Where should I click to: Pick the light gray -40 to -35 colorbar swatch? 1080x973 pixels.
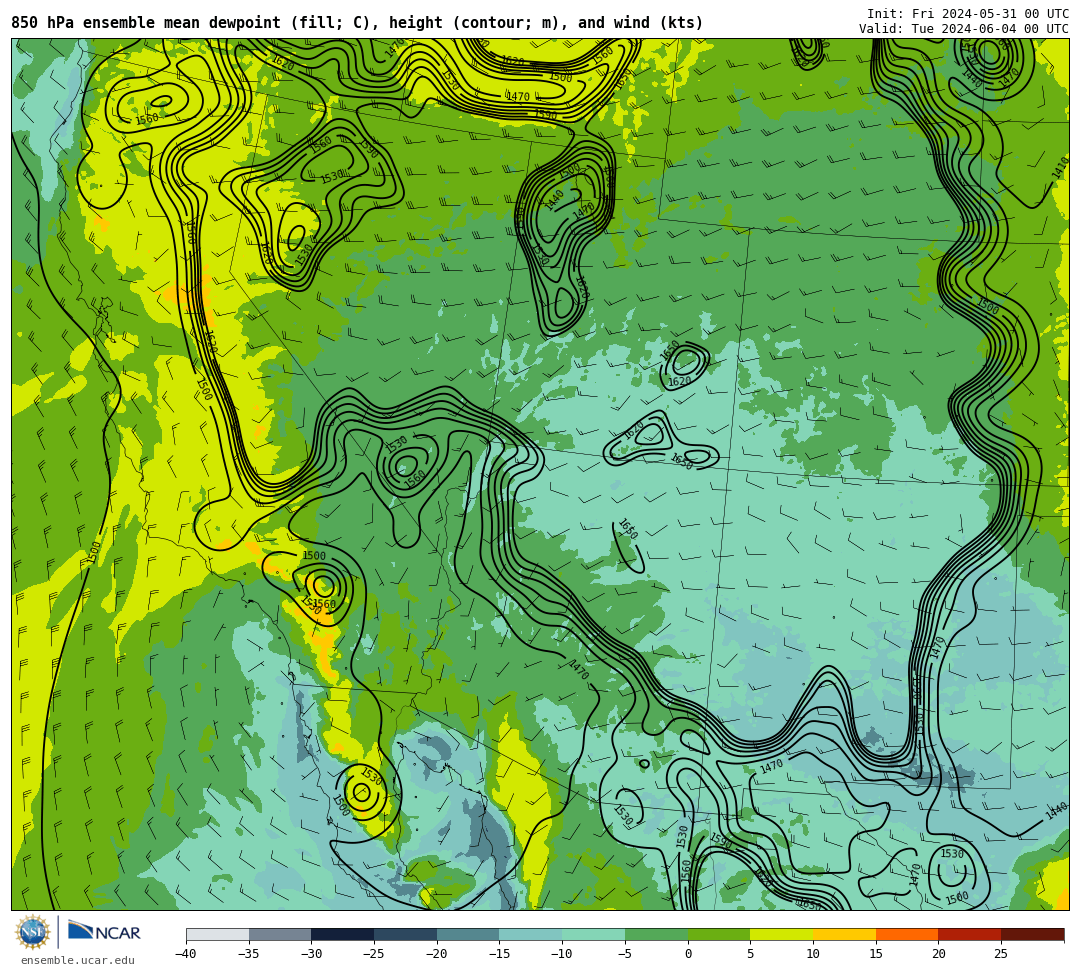pos(217,934)
